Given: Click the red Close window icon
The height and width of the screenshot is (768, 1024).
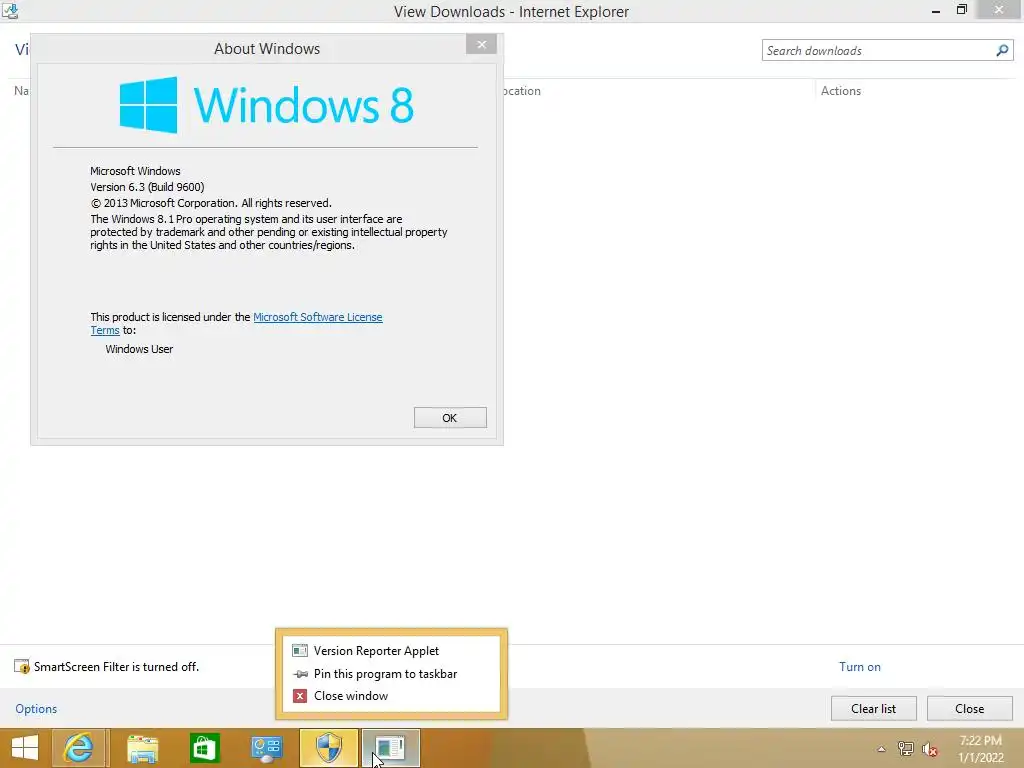Looking at the screenshot, I should (300, 696).
